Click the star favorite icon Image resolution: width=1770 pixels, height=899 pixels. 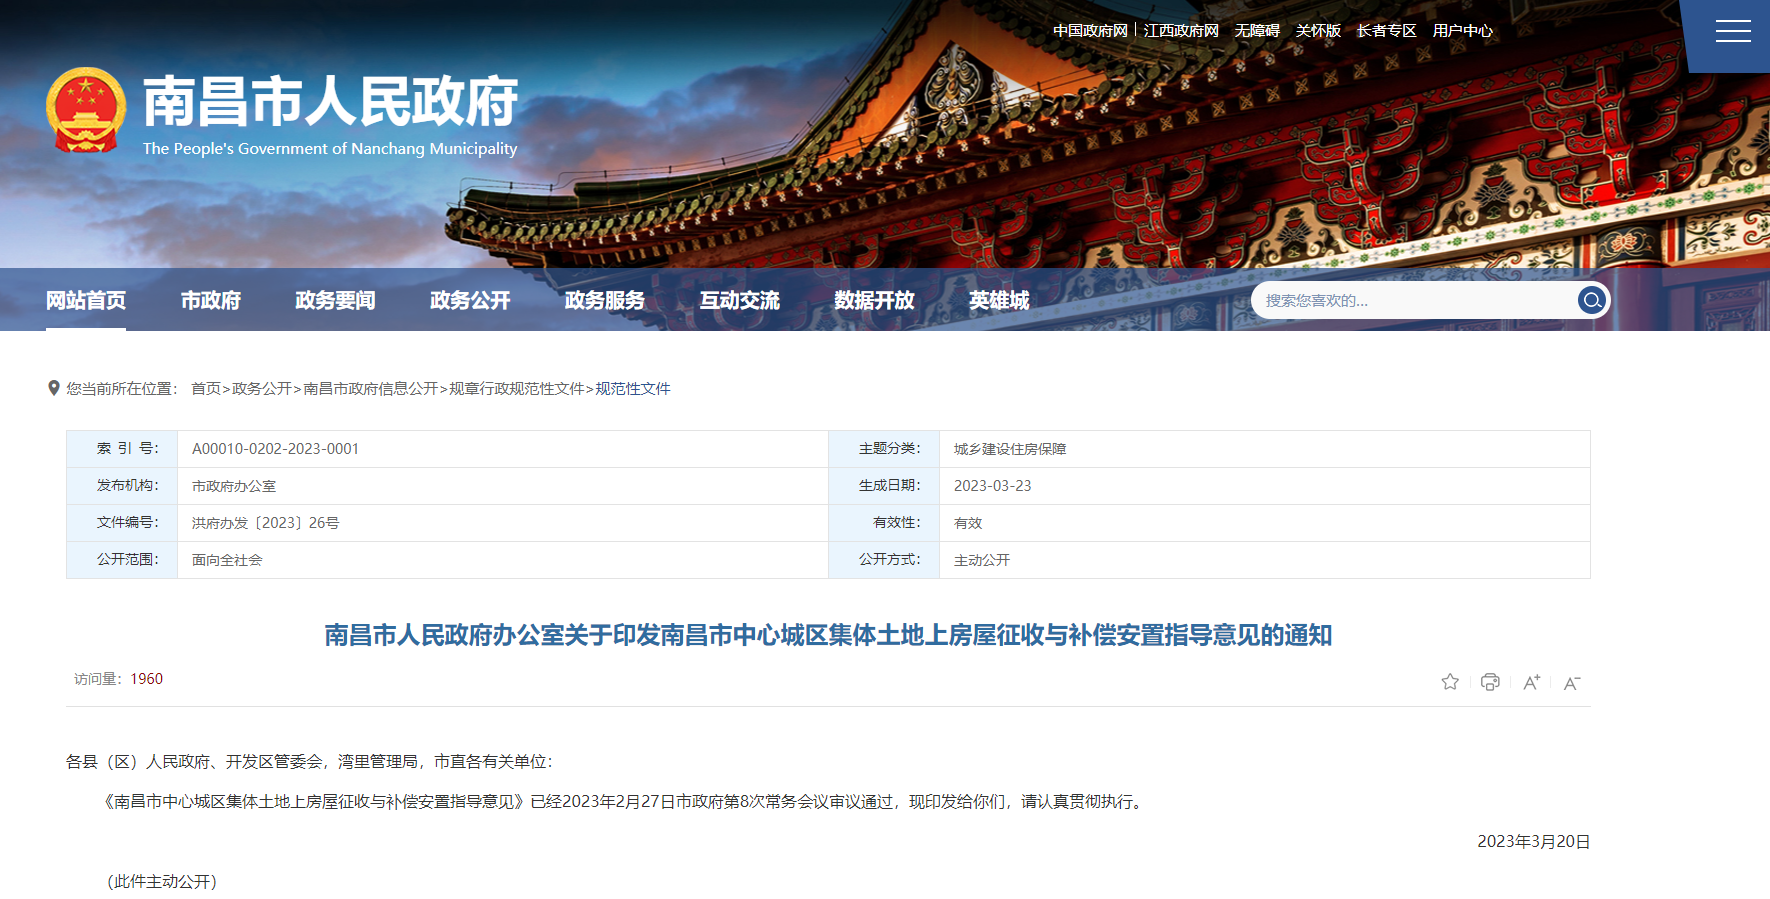point(1450,682)
